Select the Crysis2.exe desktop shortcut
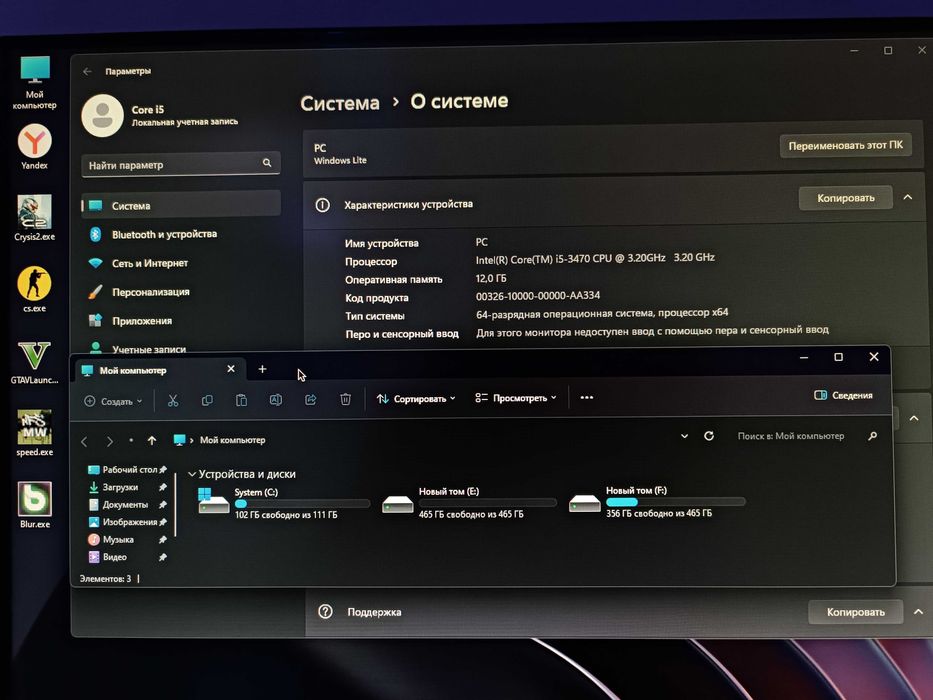This screenshot has width=933, height=700. click(x=35, y=218)
